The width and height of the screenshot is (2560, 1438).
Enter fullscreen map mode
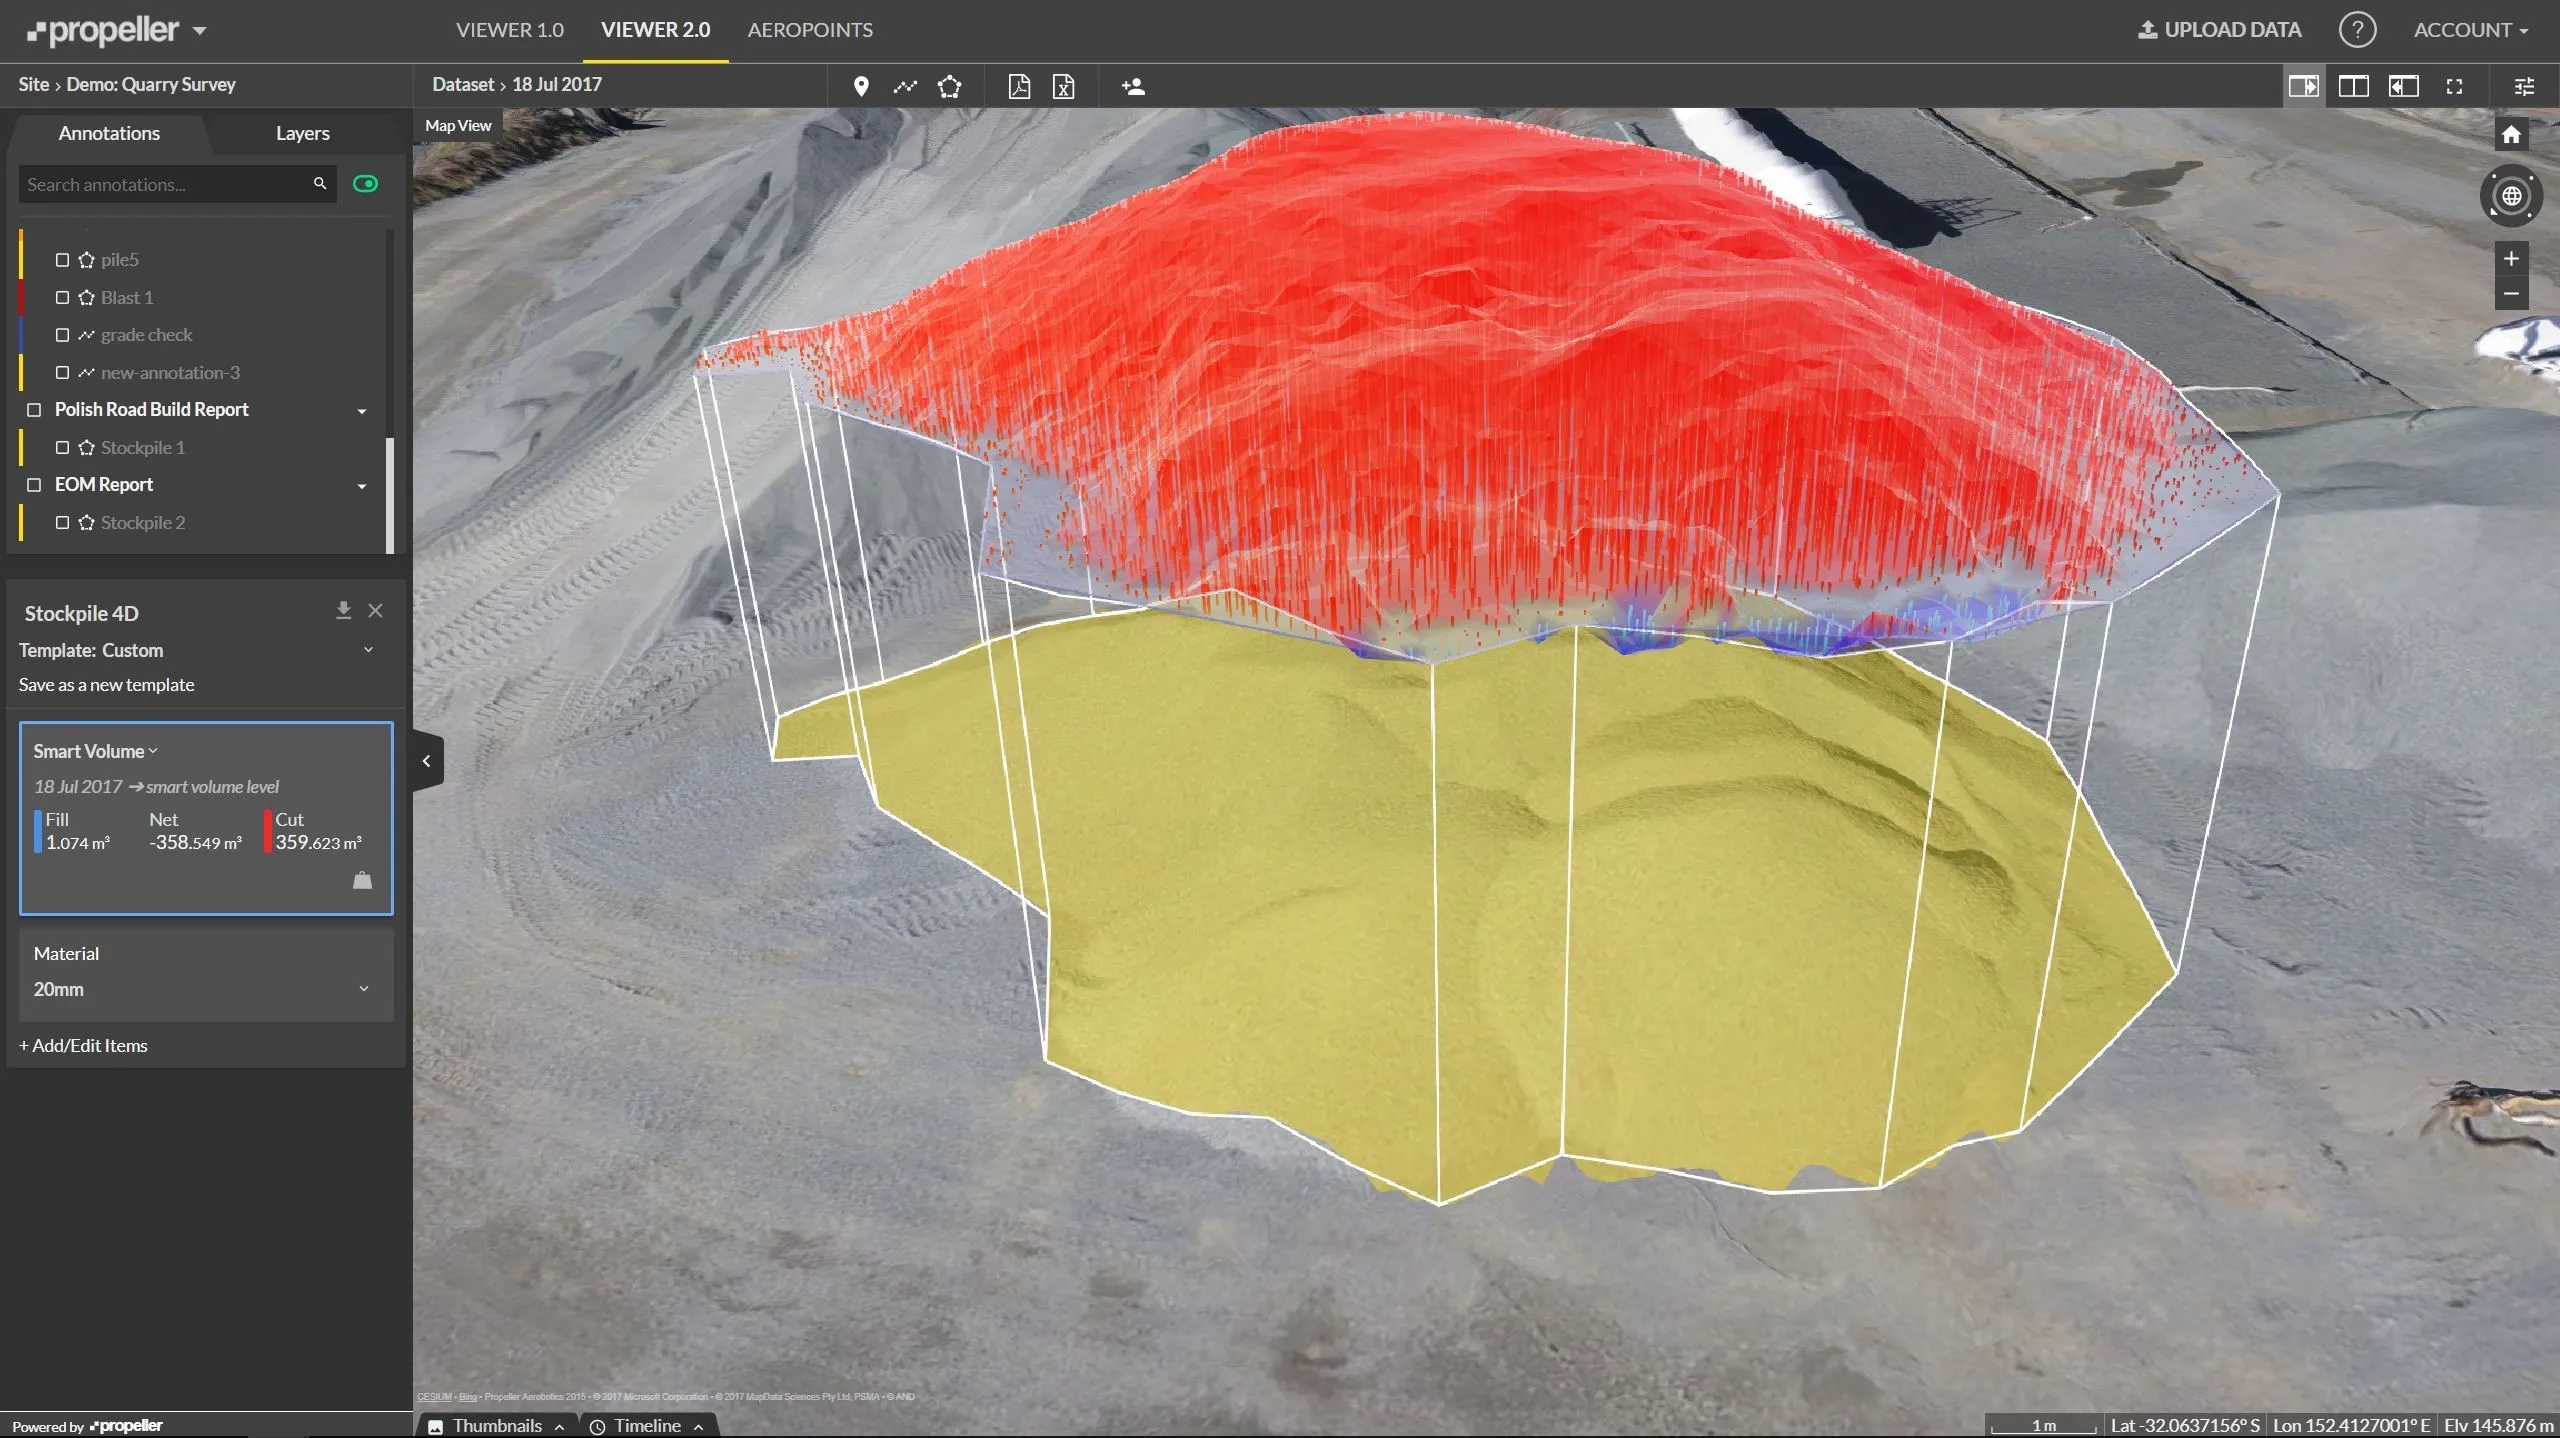coord(2454,86)
